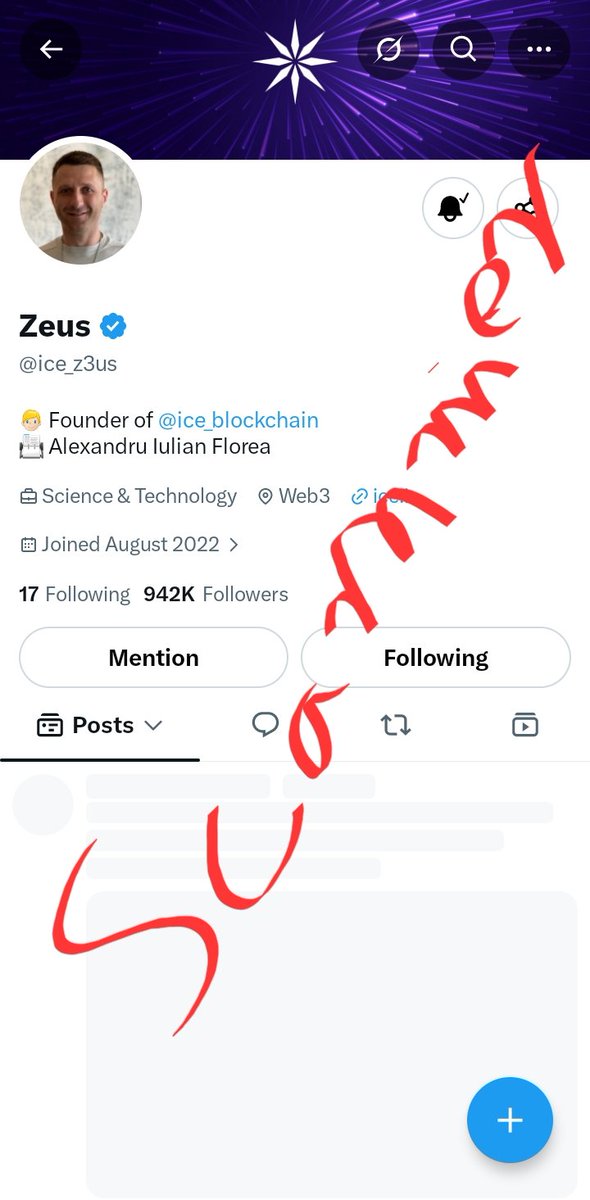Tap the back arrow icon
This screenshot has width=590, height=1200.
pyautogui.click(x=50, y=49)
